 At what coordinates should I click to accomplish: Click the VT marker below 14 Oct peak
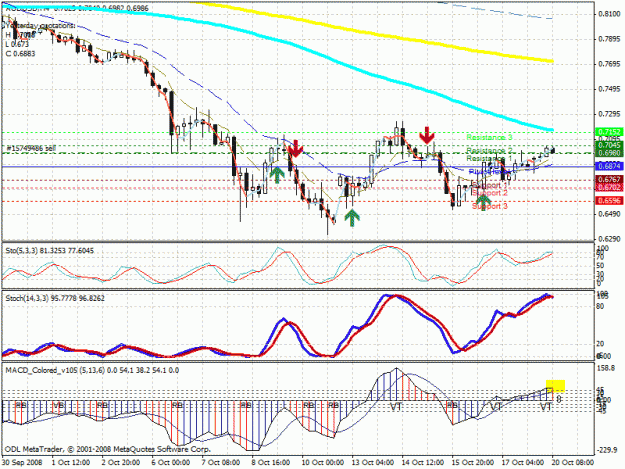[x=395, y=407]
